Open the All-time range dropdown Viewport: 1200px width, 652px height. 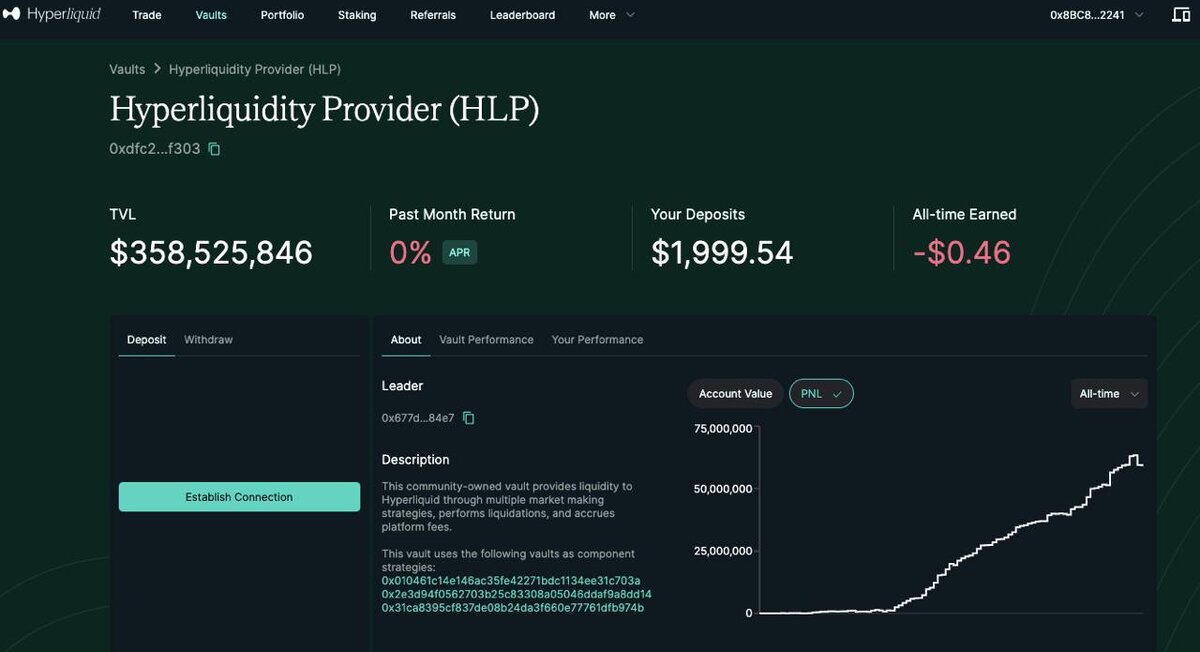pyautogui.click(x=1109, y=394)
